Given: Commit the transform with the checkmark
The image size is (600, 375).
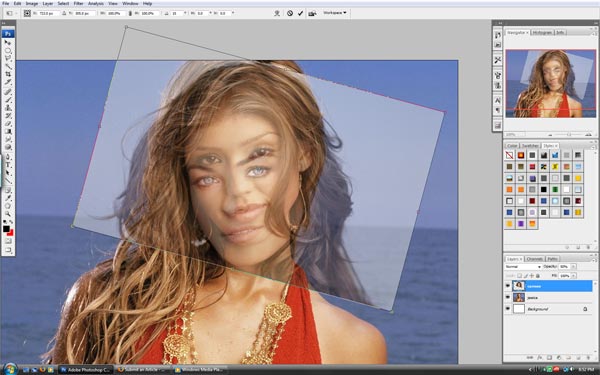Looking at the screenshot, I should pos(300,13).
